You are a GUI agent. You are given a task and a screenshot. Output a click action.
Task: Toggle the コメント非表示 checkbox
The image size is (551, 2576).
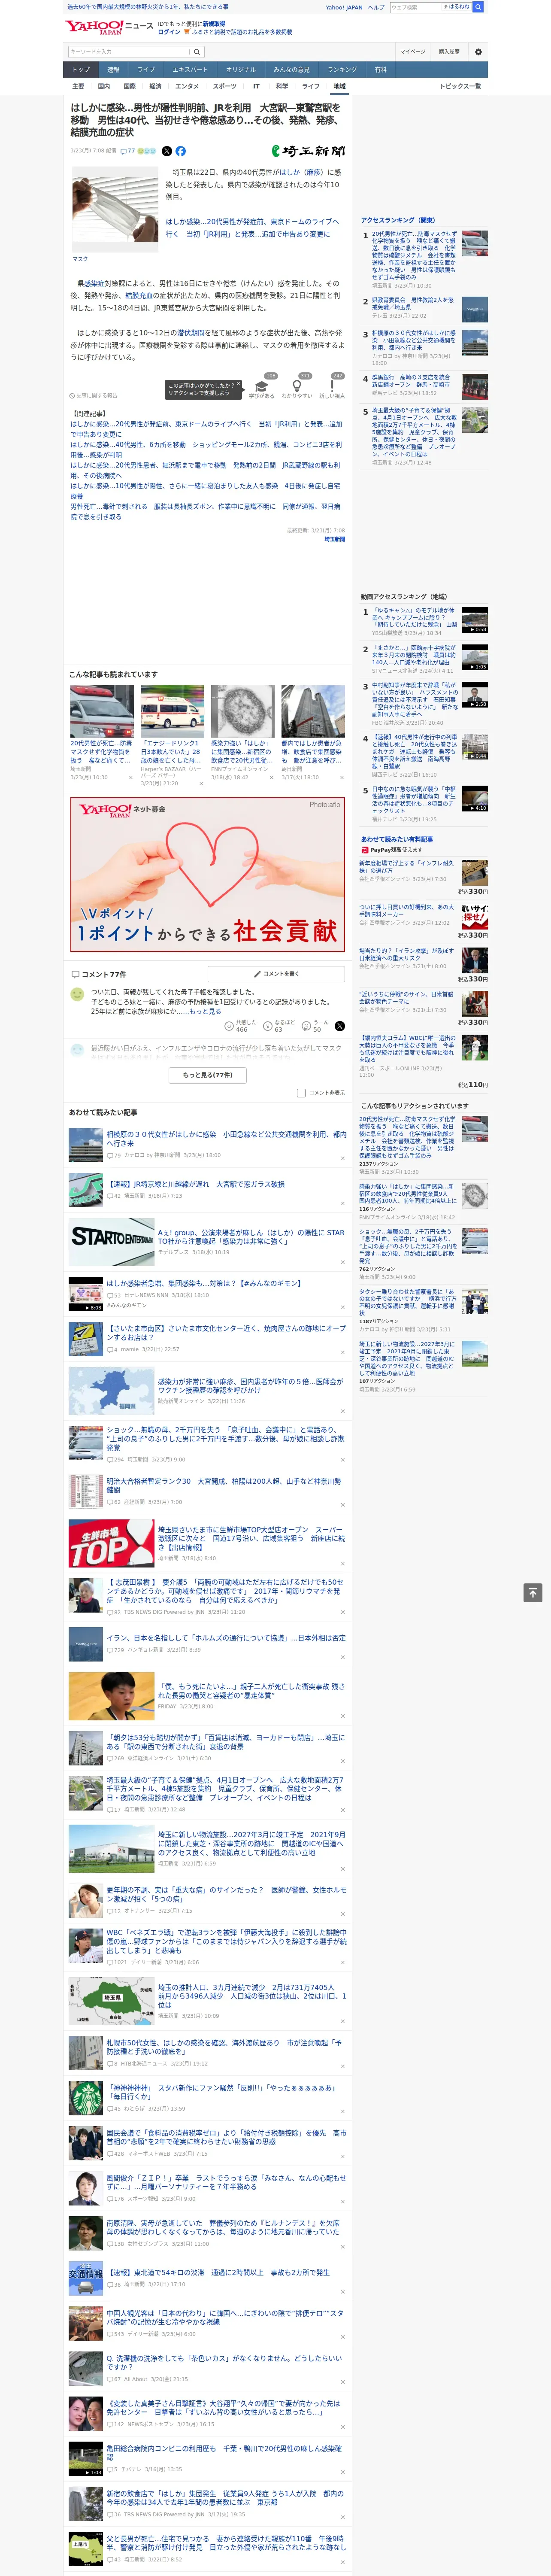pyautogui.click(x=301, y=1093)
